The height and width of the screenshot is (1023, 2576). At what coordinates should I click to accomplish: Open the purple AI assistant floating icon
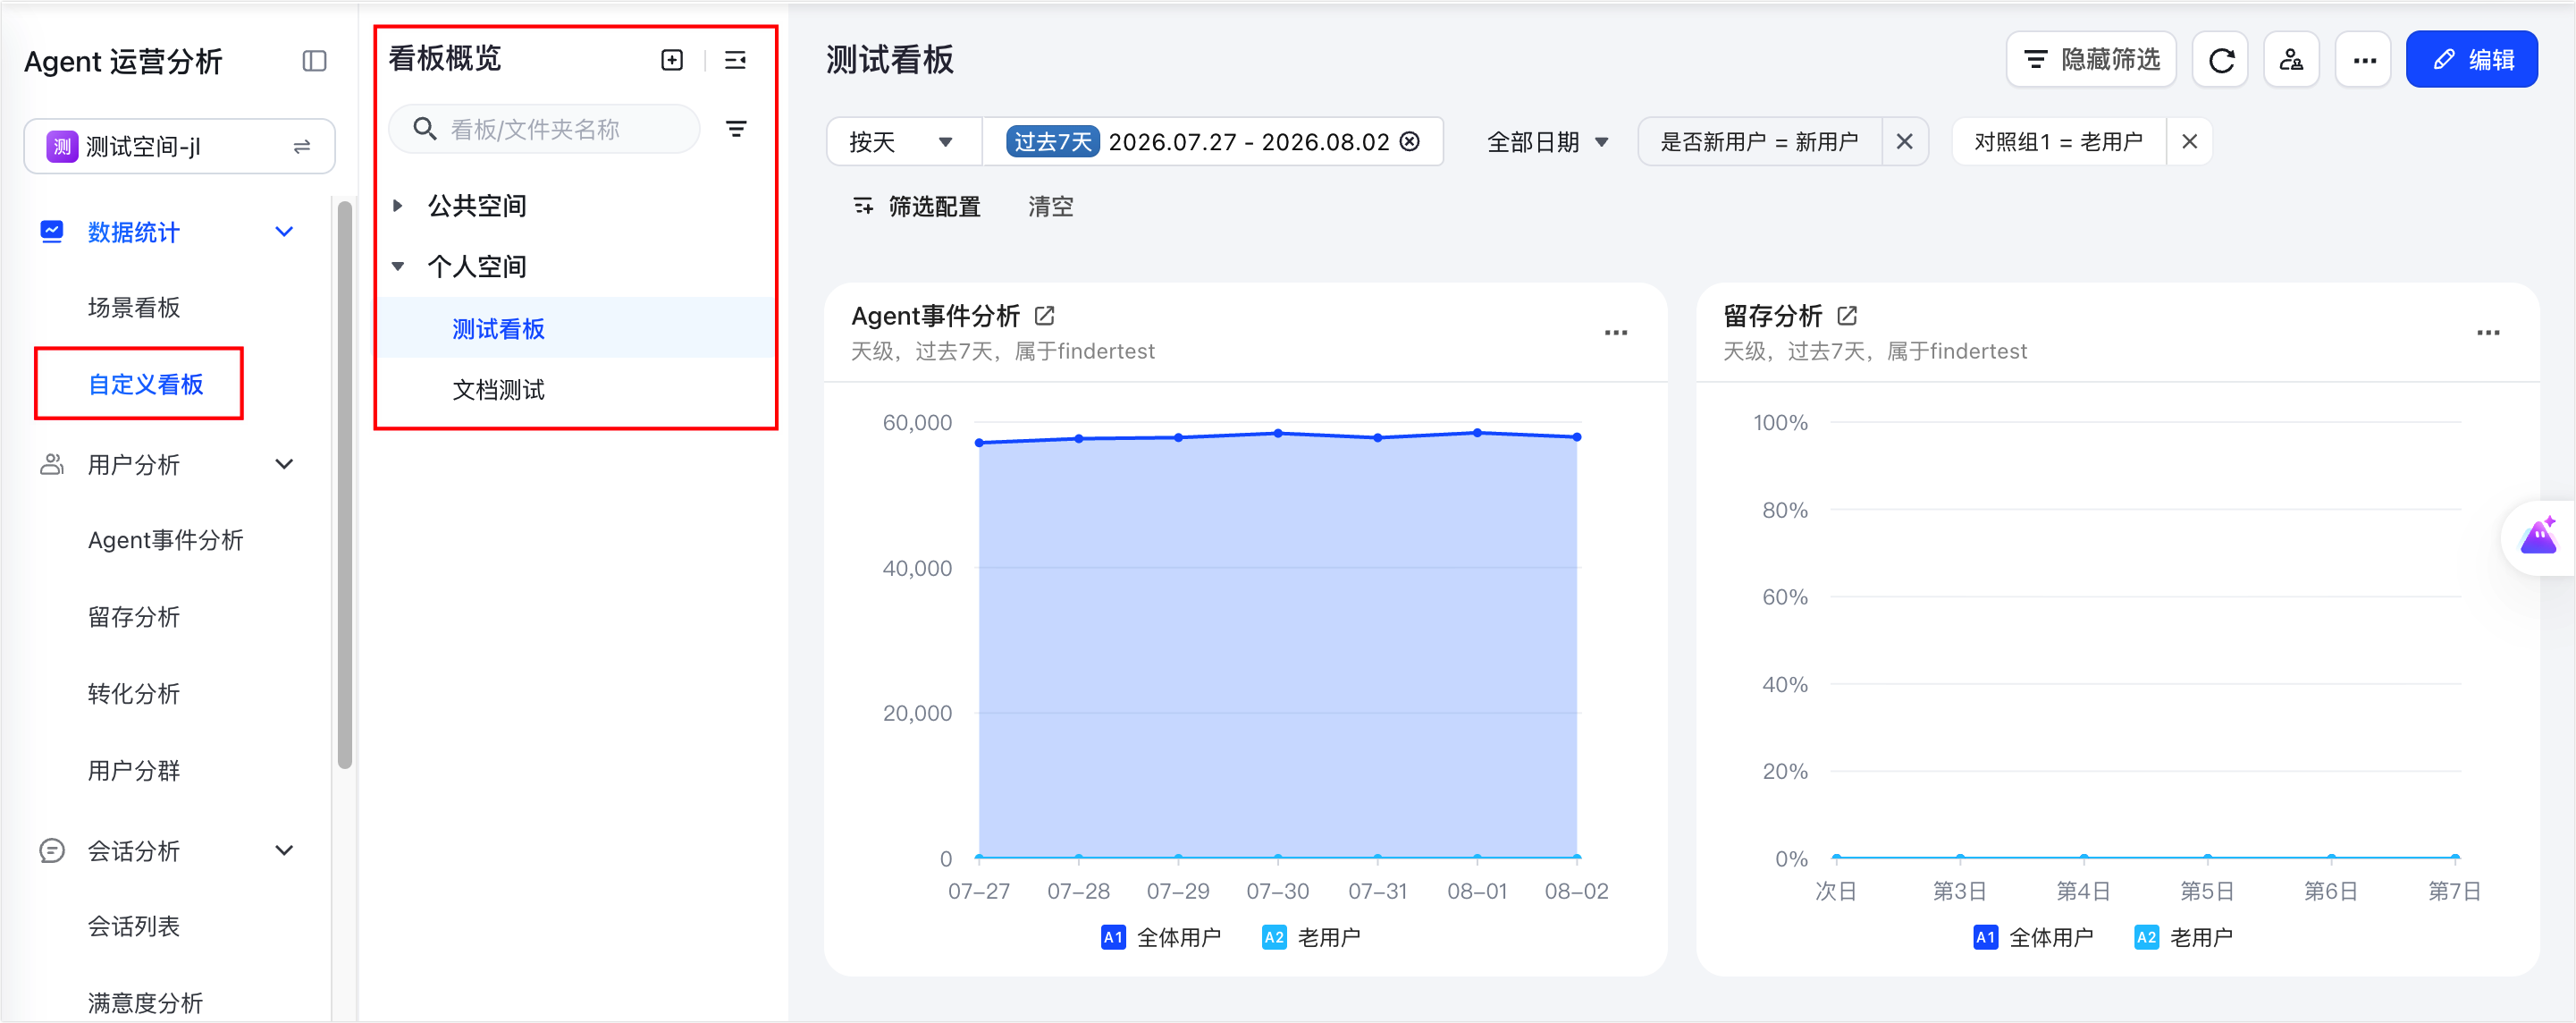pyautogui.click(x=2539, y=537)
